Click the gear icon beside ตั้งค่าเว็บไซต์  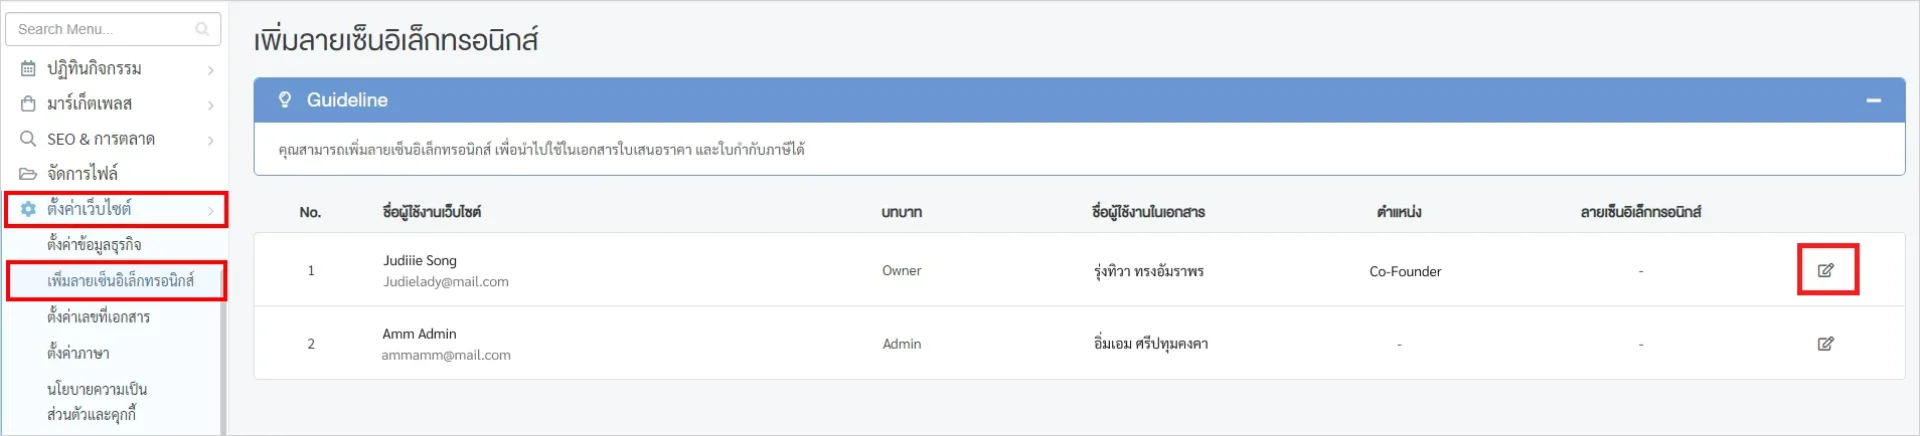(x=28, y=209)
